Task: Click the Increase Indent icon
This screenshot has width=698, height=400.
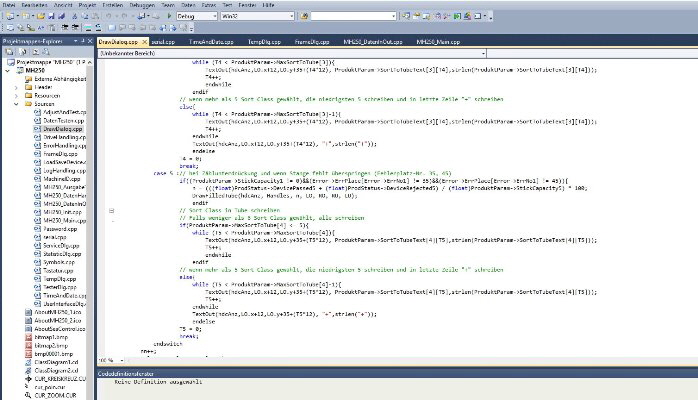Action: coord(74,28)
